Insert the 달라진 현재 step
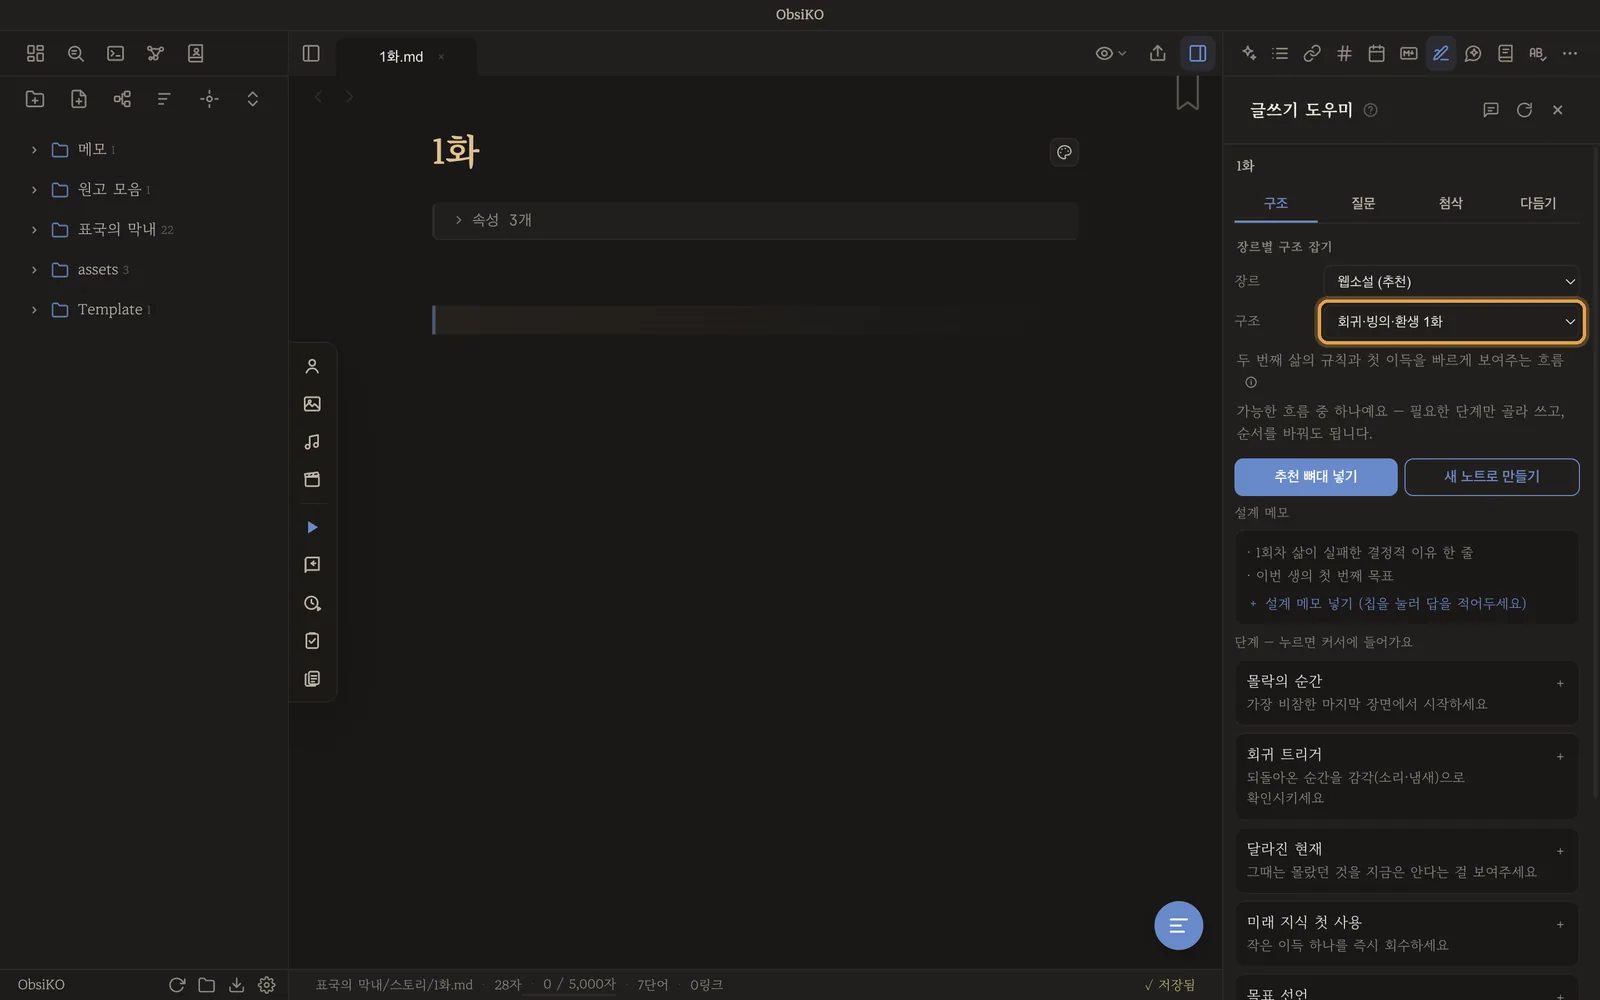This screenshot has width=1600, height=1000. coord(1407,860)
